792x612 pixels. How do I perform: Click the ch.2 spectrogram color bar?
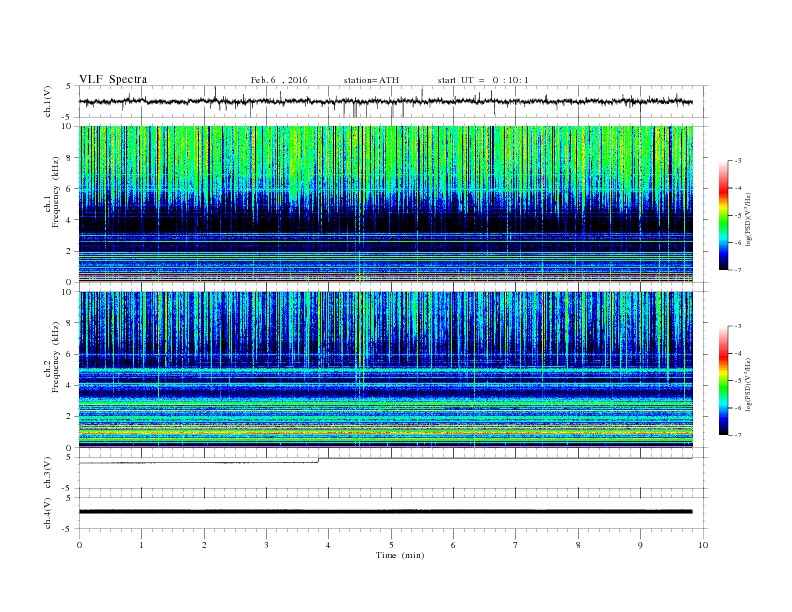(723, 380)
